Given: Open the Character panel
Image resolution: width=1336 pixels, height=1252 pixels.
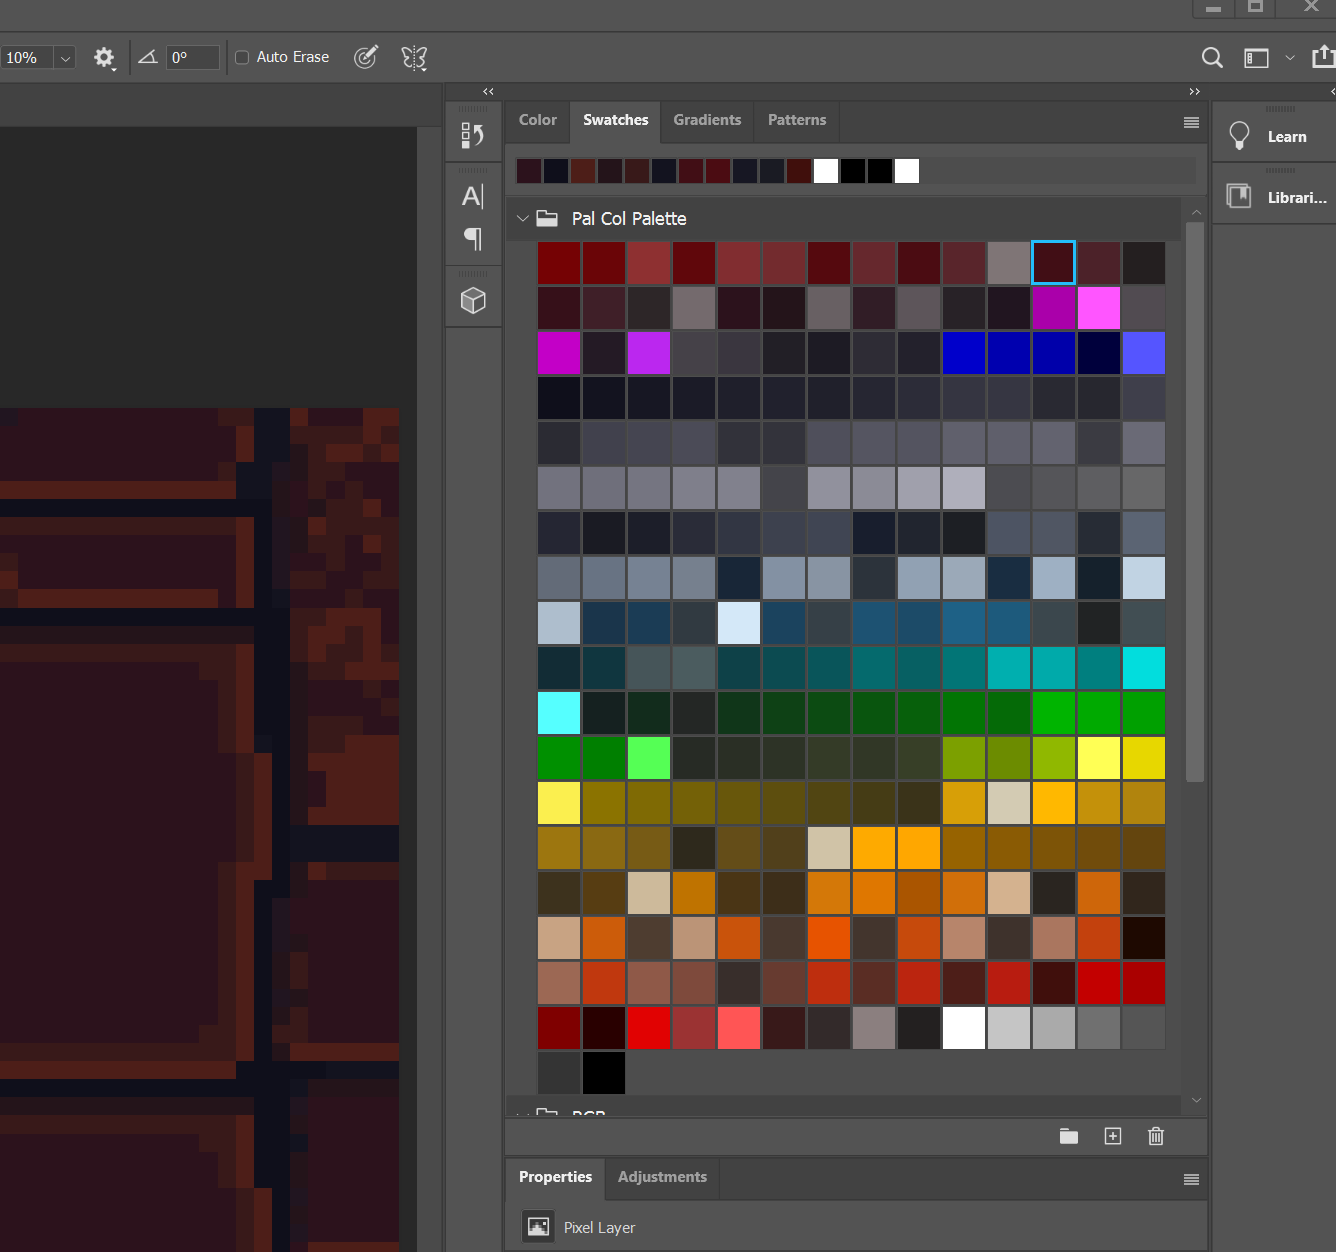Looking at the screenshot, I should (472, 196).
